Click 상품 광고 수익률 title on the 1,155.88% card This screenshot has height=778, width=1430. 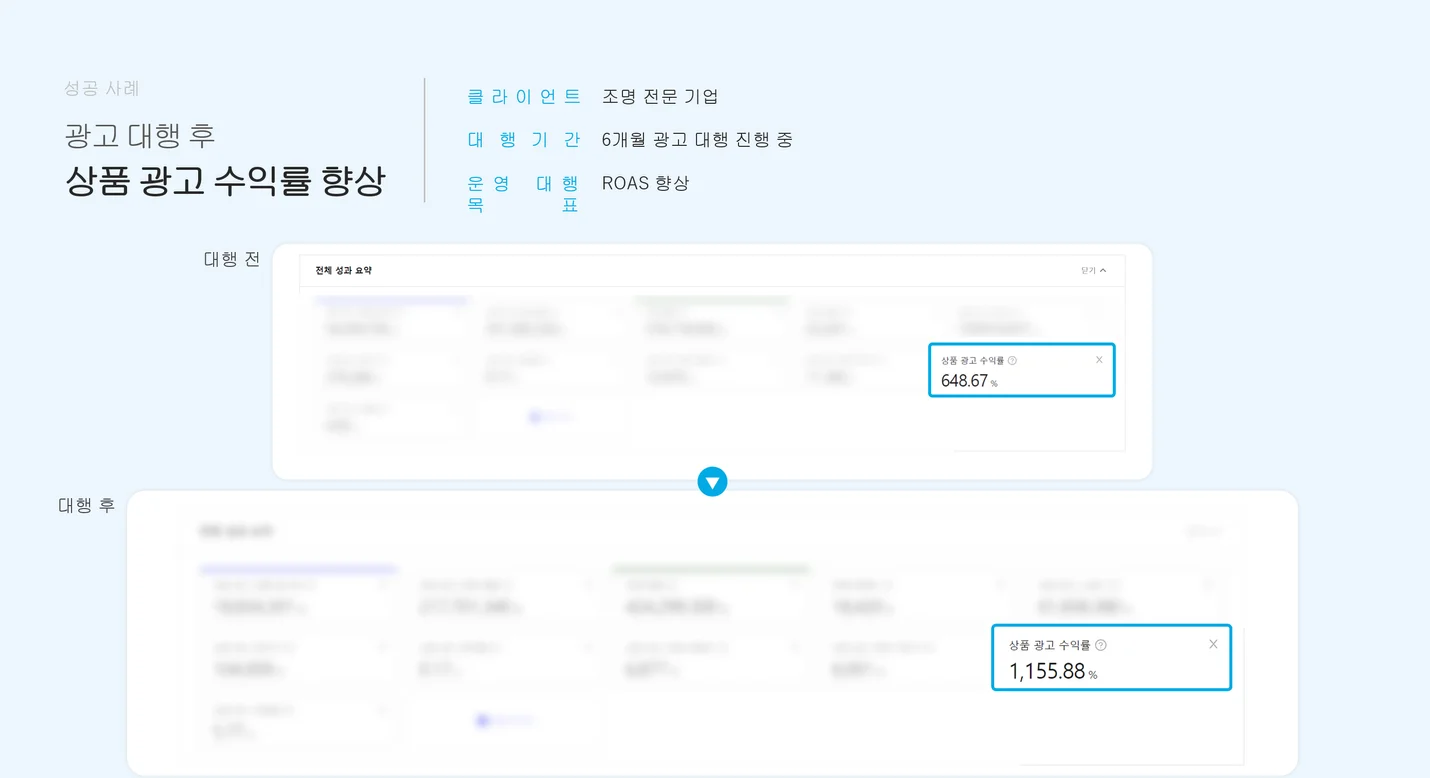click(1050, 645)
